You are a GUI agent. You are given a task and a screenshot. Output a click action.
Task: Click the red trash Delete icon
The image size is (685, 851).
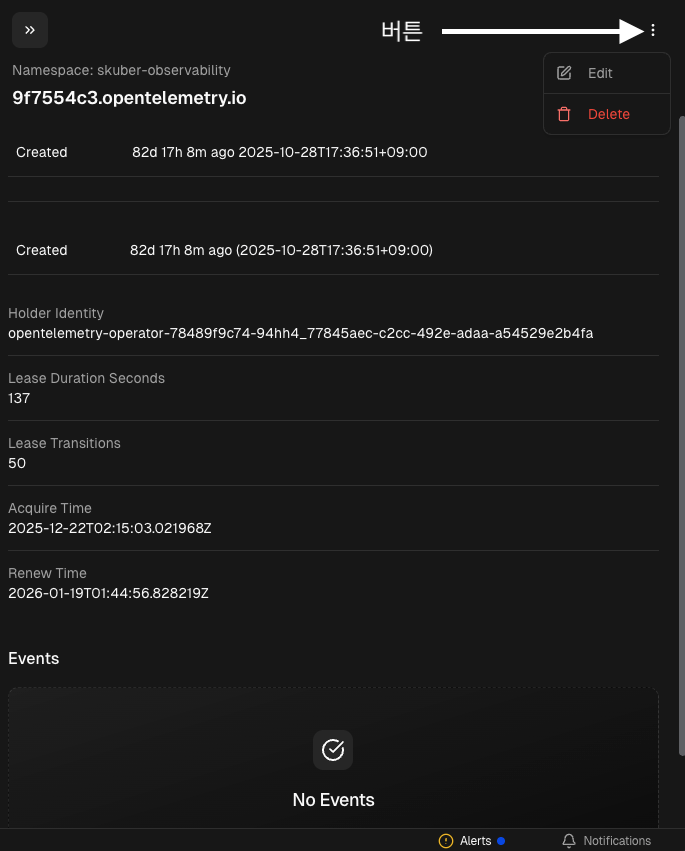pyautogui.click(x=564, y=114)
